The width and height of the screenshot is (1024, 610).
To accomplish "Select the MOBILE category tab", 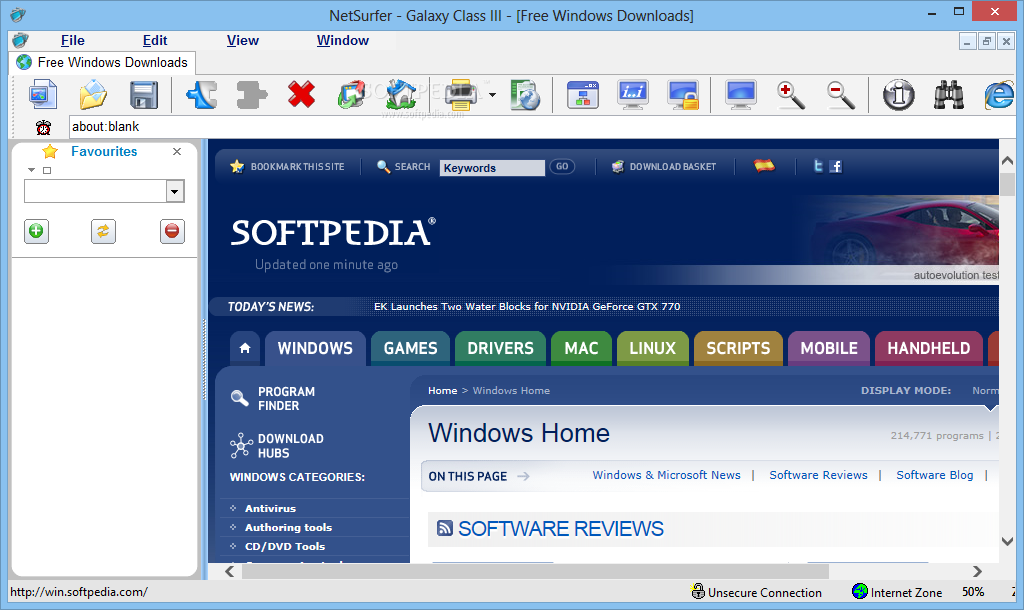I will pyautogui.click(x=829, y=348).
